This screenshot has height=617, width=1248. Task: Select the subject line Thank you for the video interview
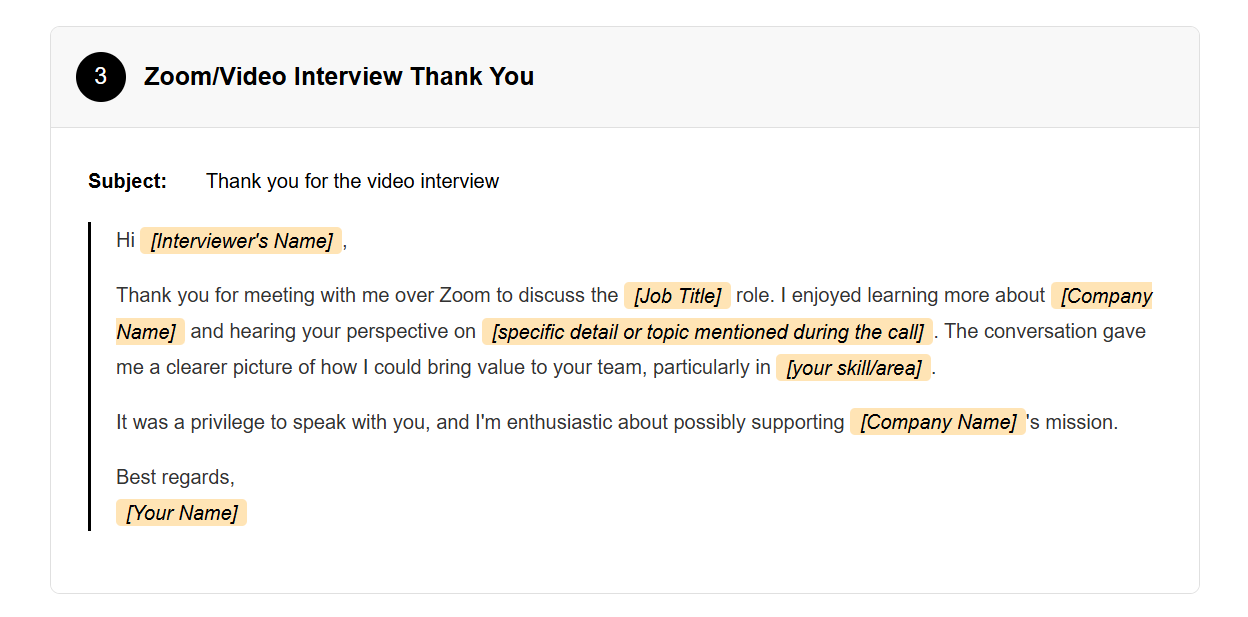point(352,181)
